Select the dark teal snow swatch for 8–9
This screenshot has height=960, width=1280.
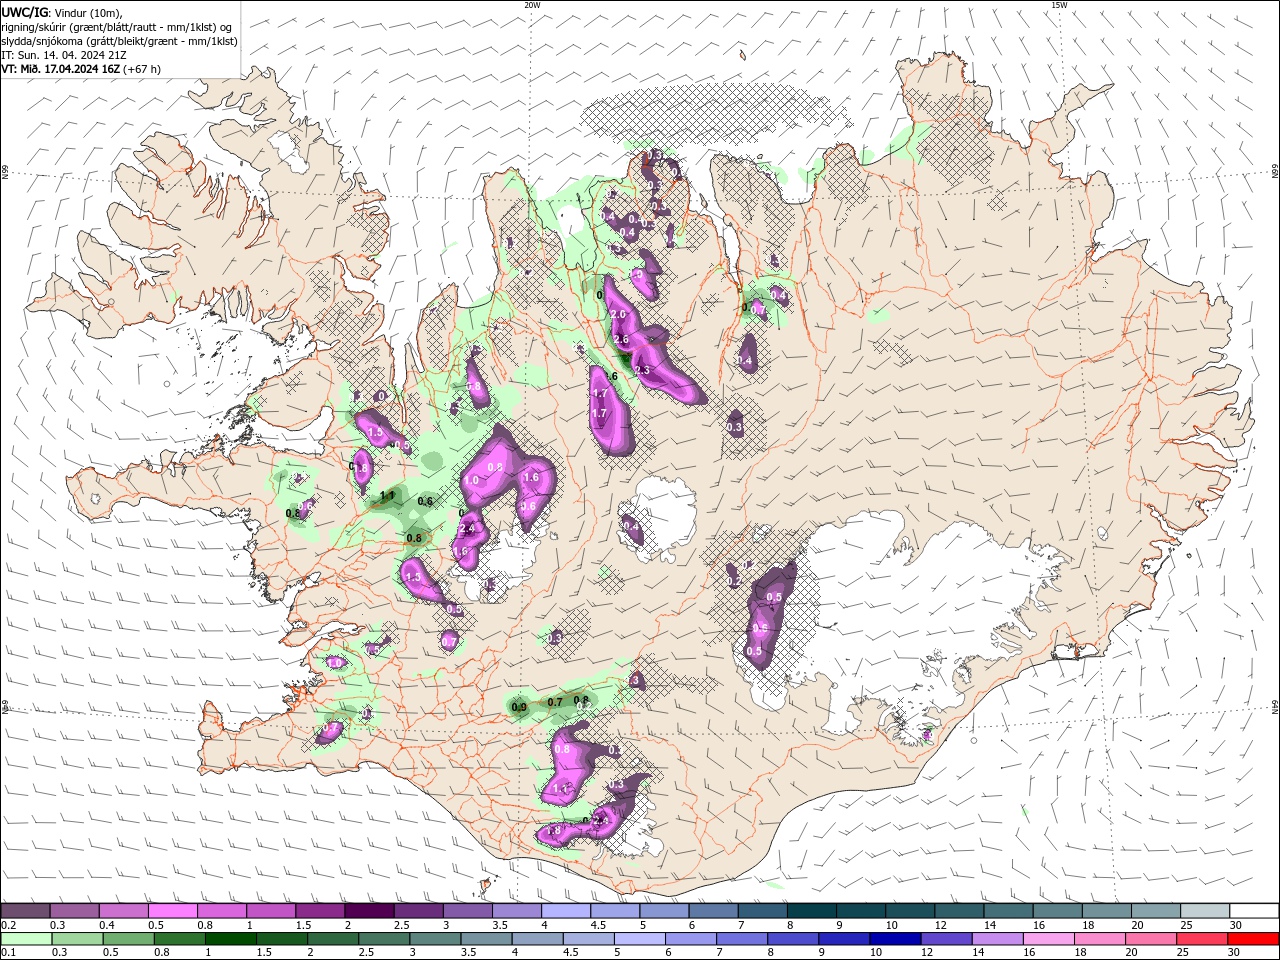coord(812,910)
